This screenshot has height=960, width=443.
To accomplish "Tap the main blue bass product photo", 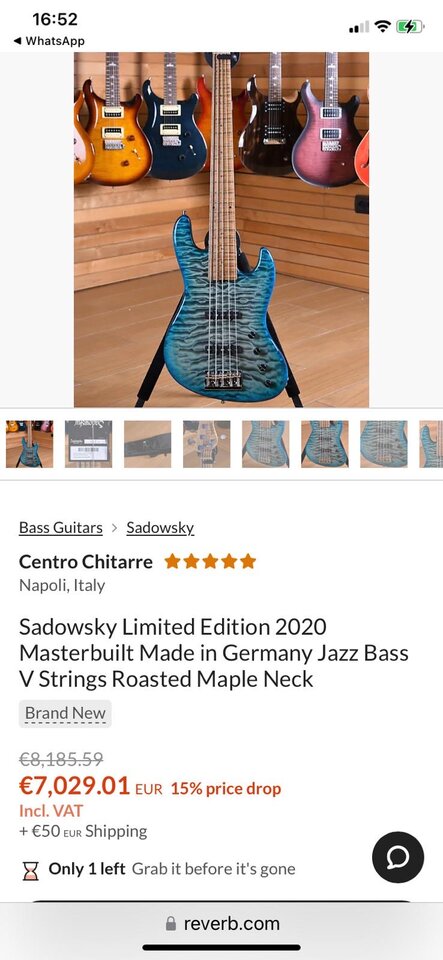I will pos(222,230).
